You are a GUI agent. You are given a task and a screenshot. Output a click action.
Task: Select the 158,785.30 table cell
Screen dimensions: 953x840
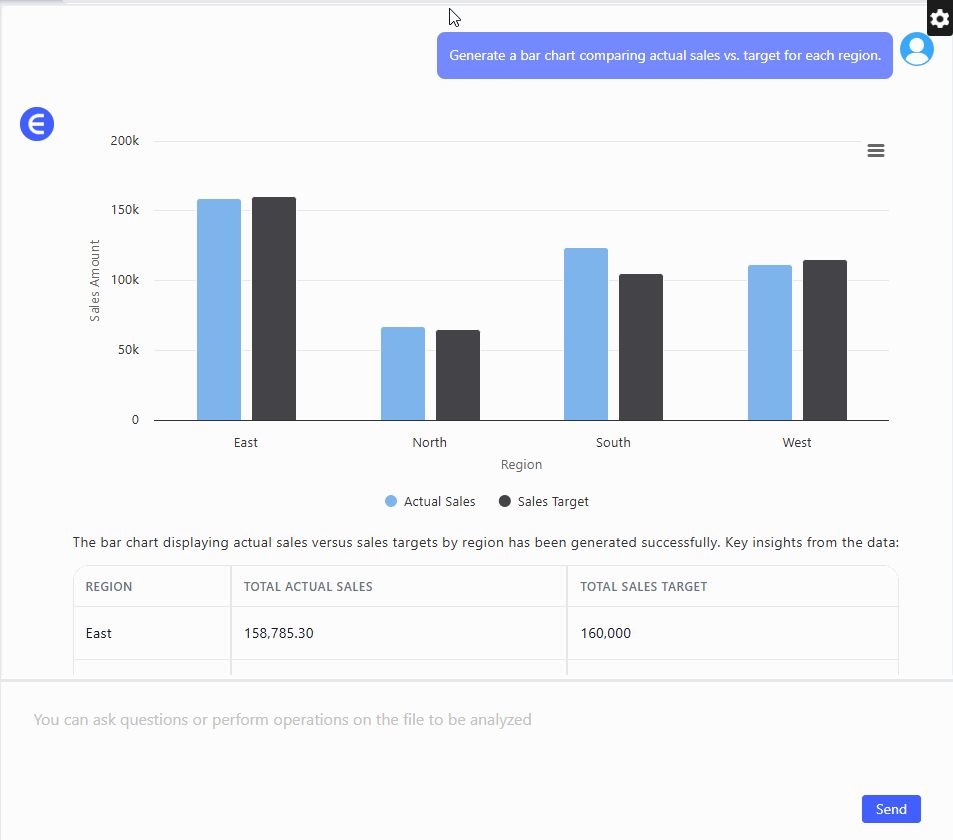[x=279, y=633]
